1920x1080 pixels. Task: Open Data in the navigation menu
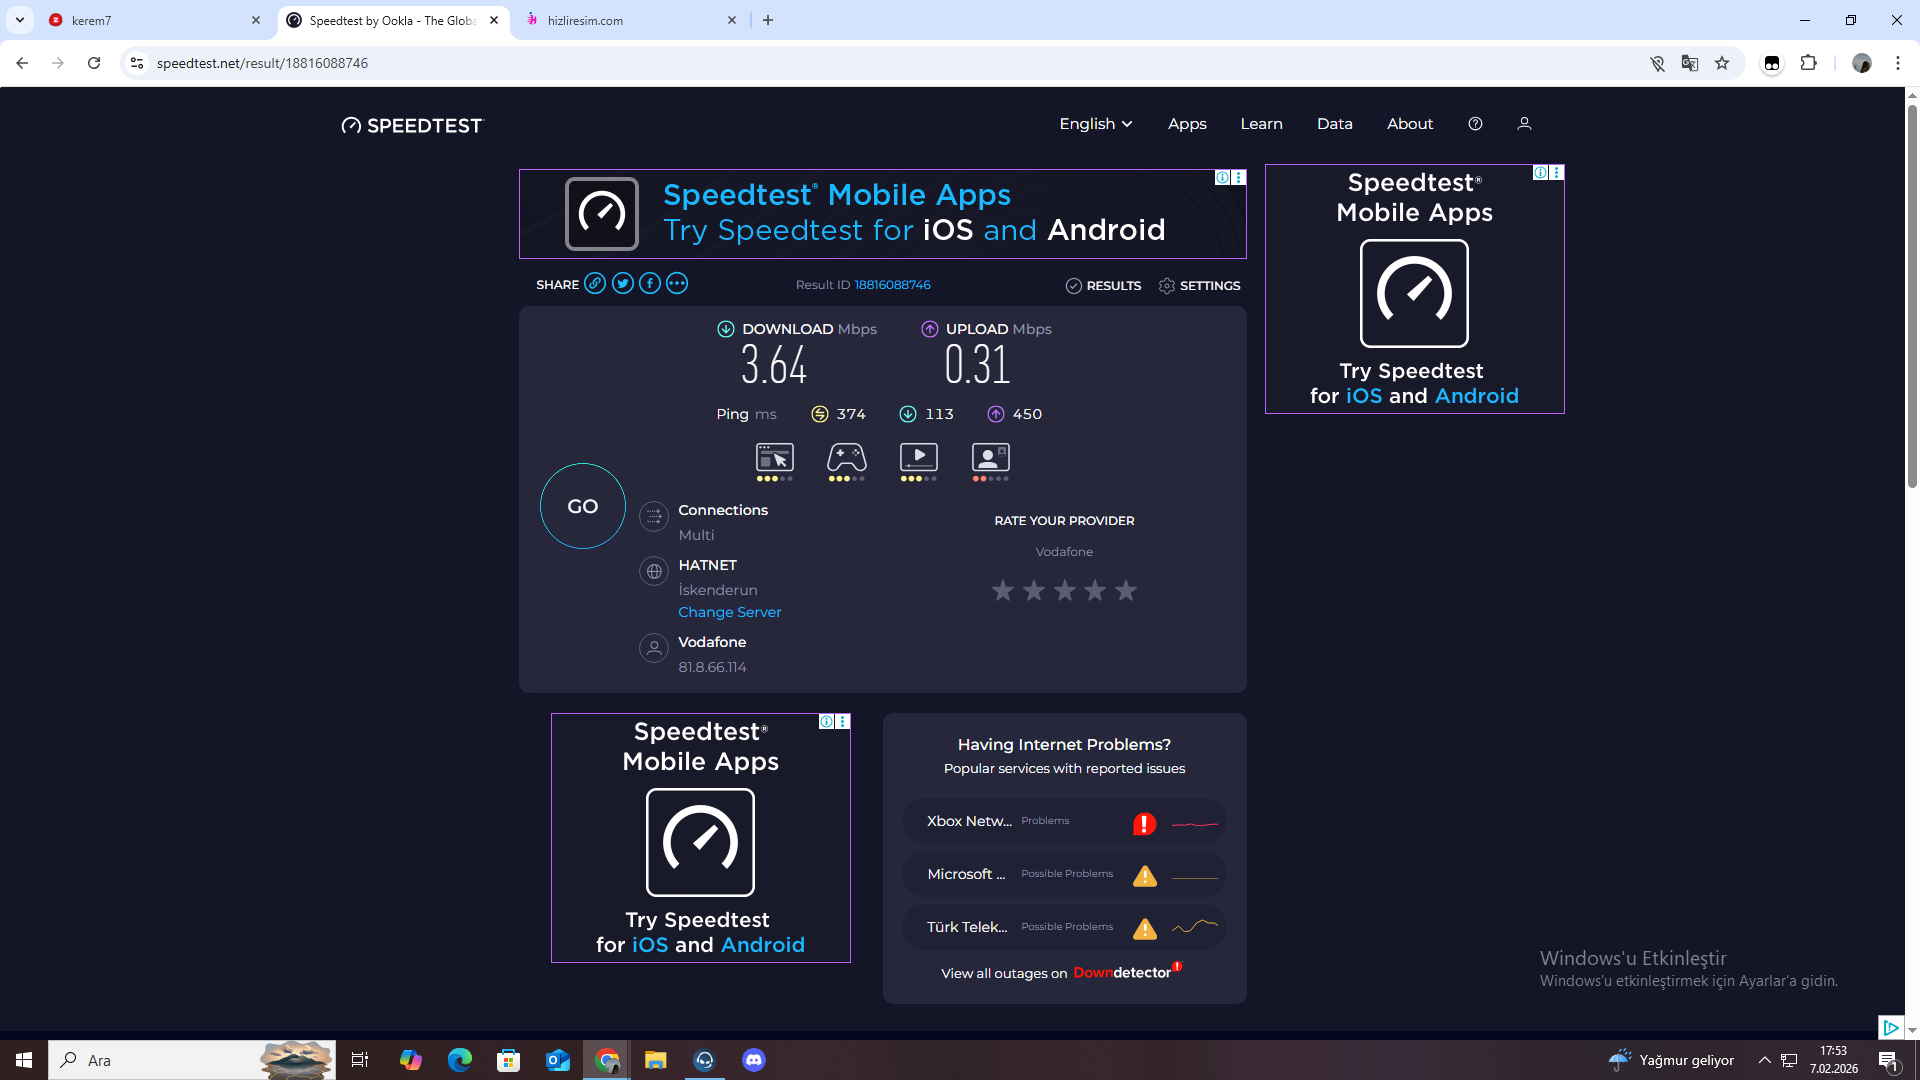point(1335,124)
